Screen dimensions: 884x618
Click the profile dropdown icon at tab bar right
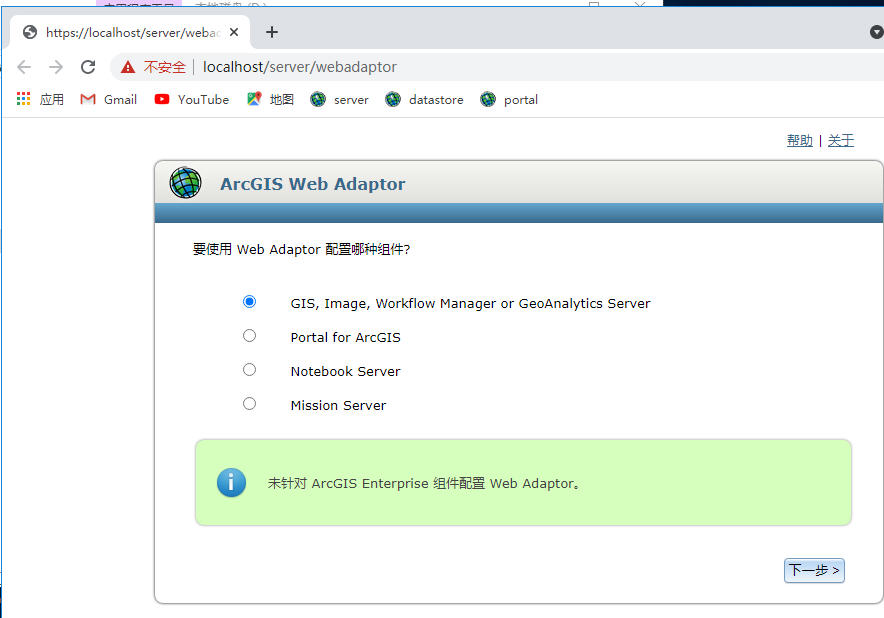click(x=877, y=32)
